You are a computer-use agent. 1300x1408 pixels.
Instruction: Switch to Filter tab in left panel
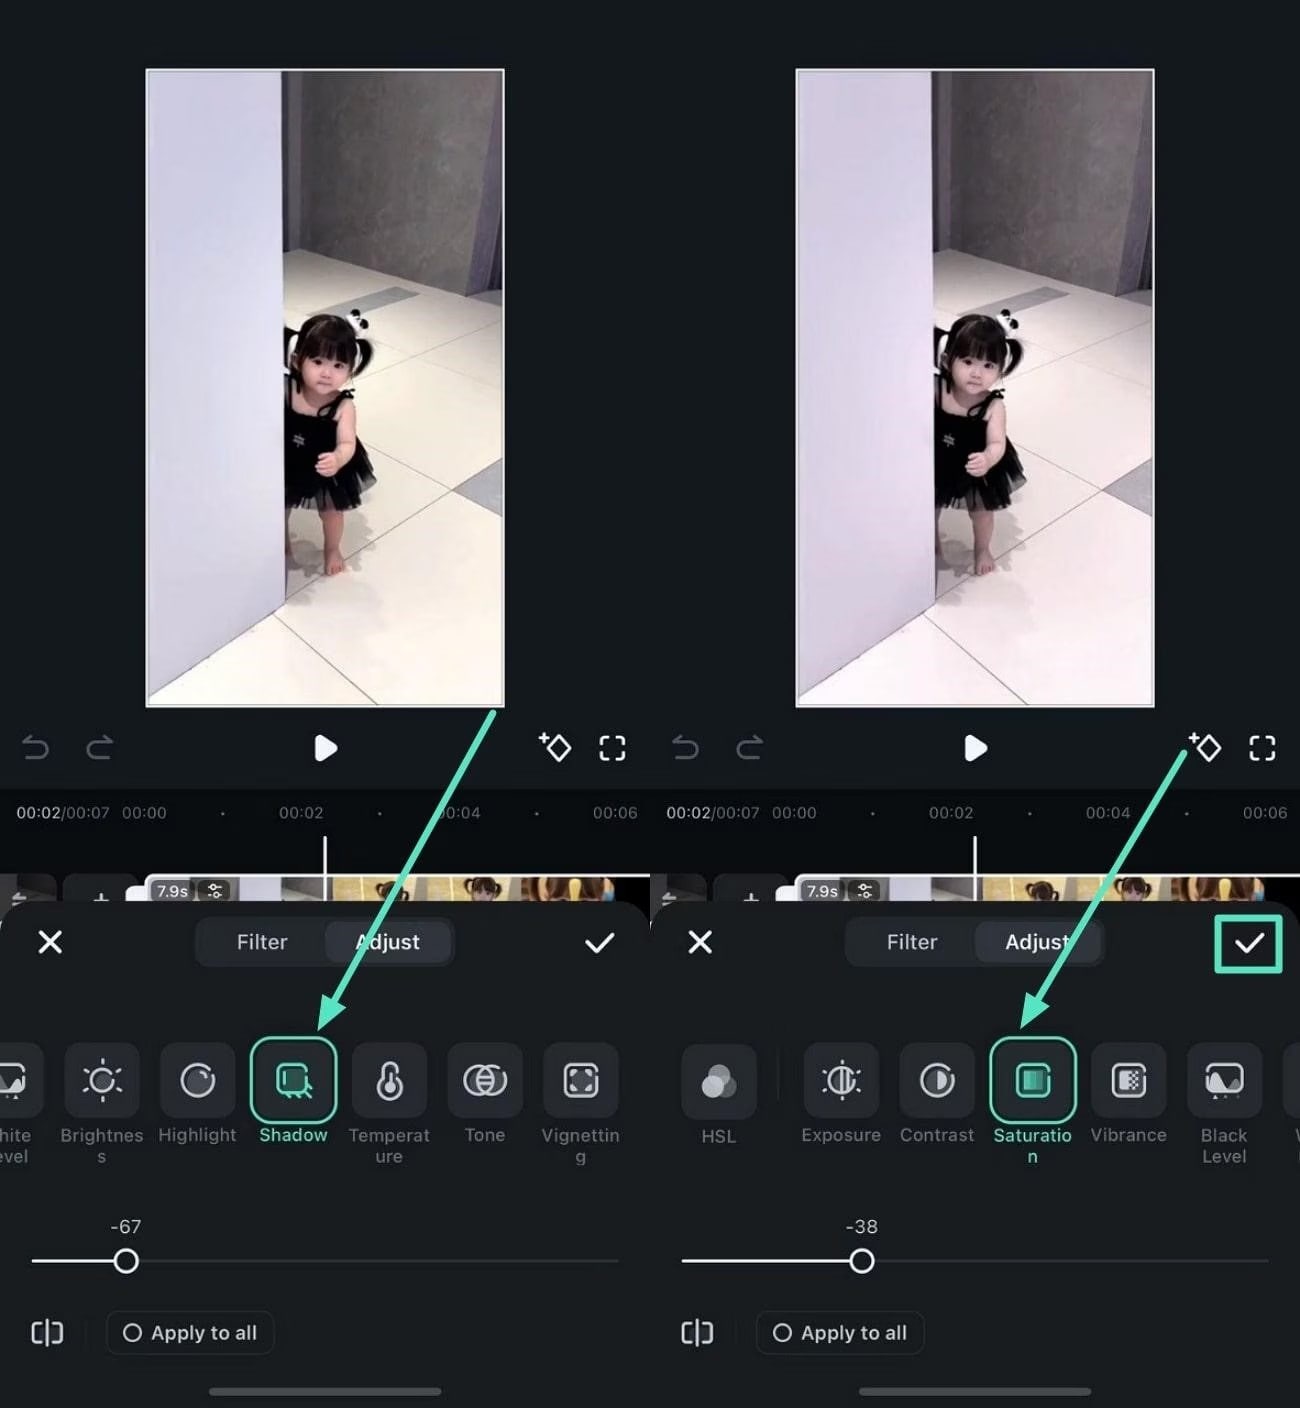262,942
